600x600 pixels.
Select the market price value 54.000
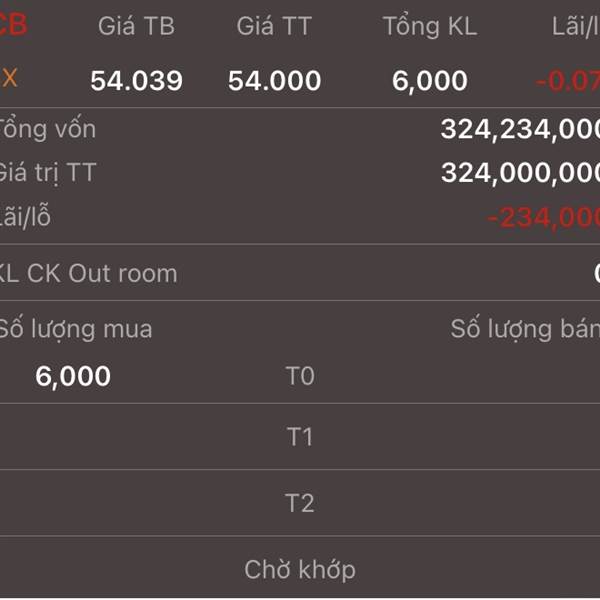click(274, 81)
